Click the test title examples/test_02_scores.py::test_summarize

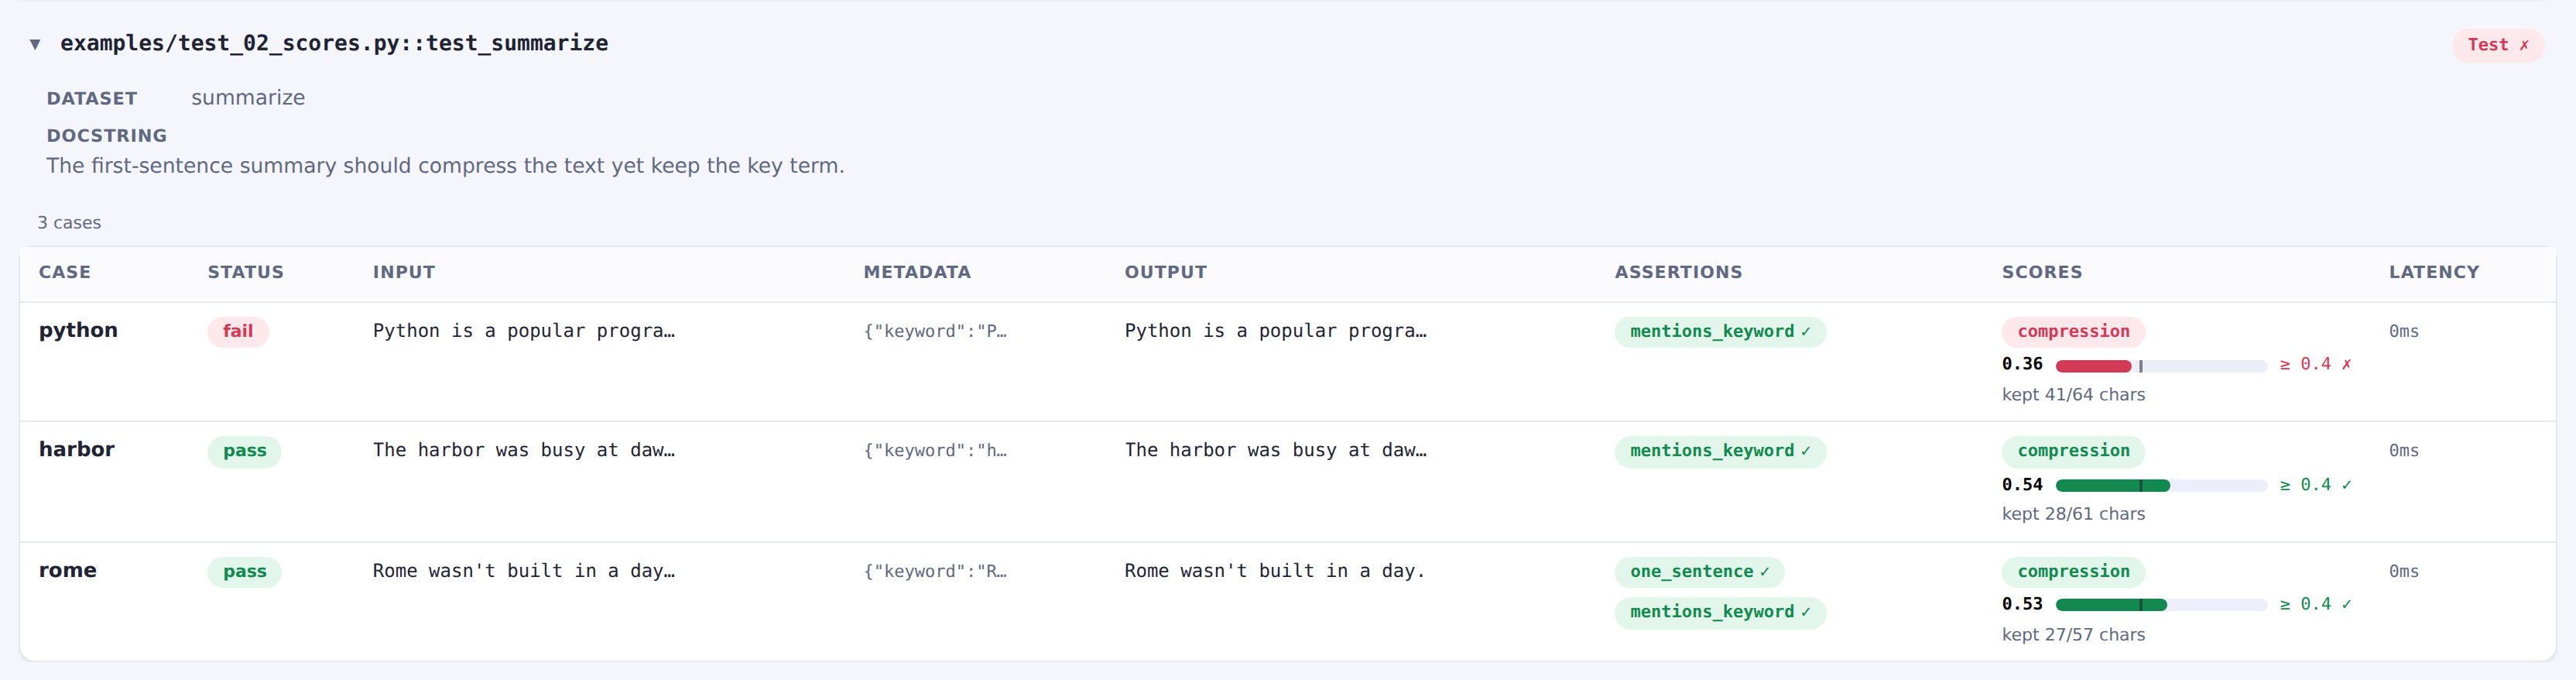coord(334,43)
